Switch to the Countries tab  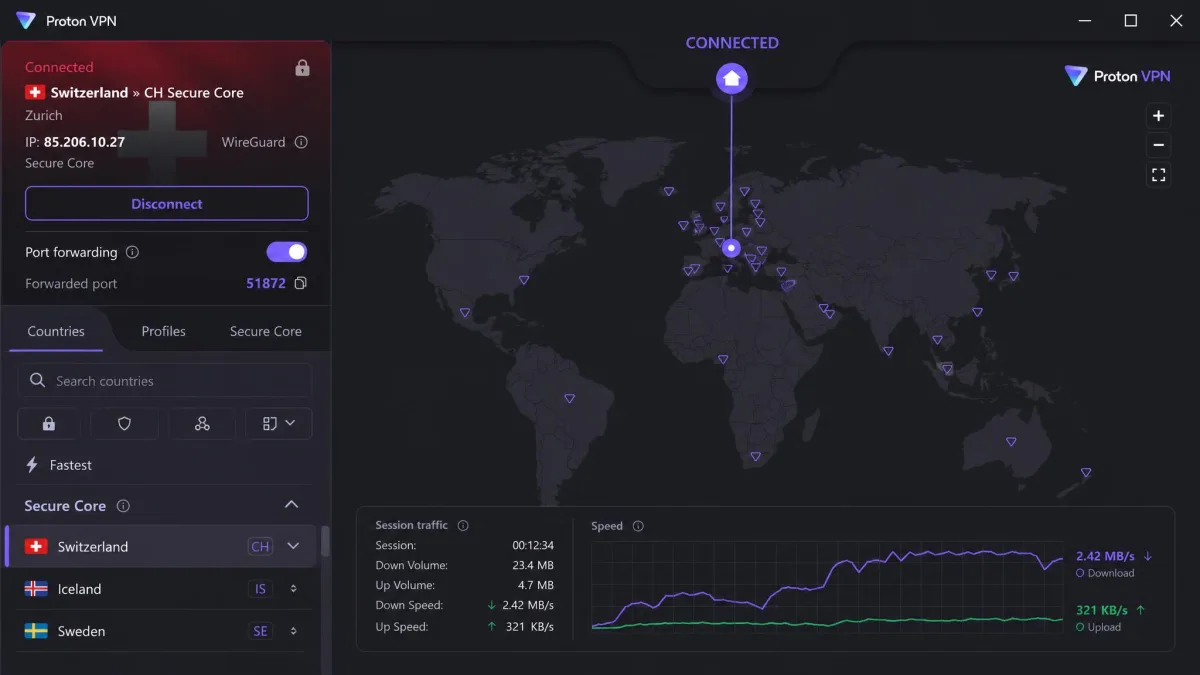[56, 331]
